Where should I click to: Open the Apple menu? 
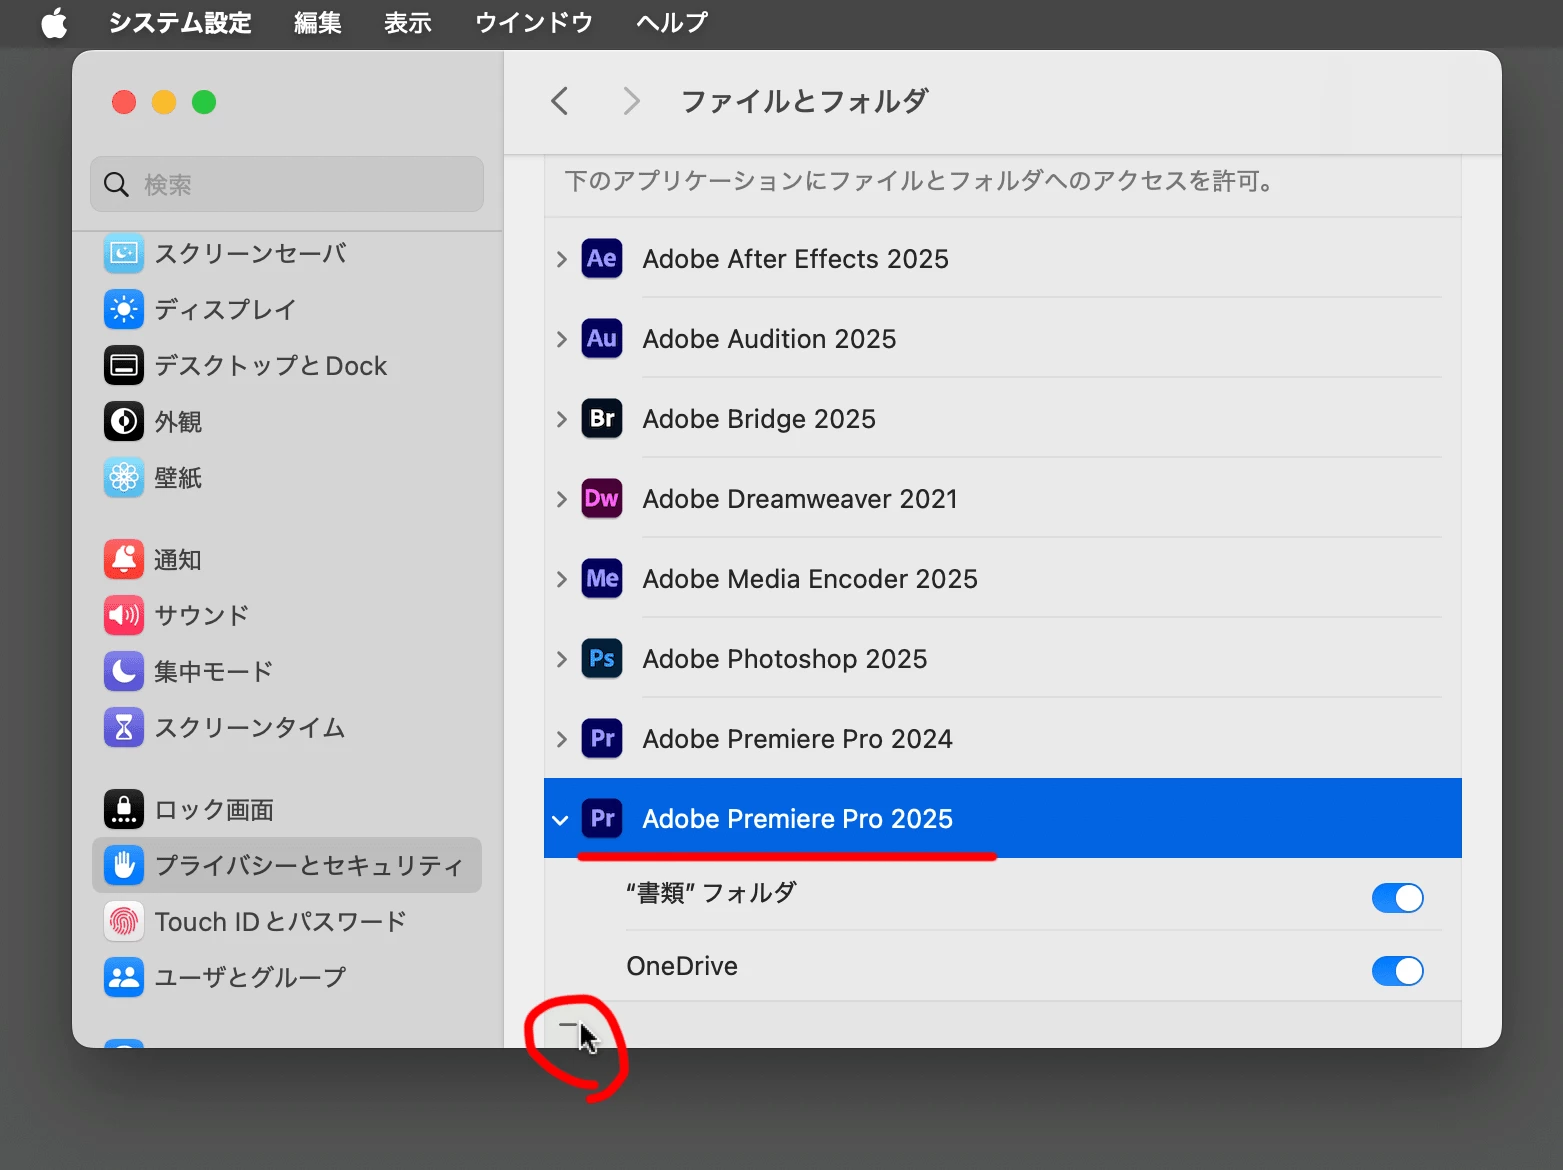tap(55, 22)
